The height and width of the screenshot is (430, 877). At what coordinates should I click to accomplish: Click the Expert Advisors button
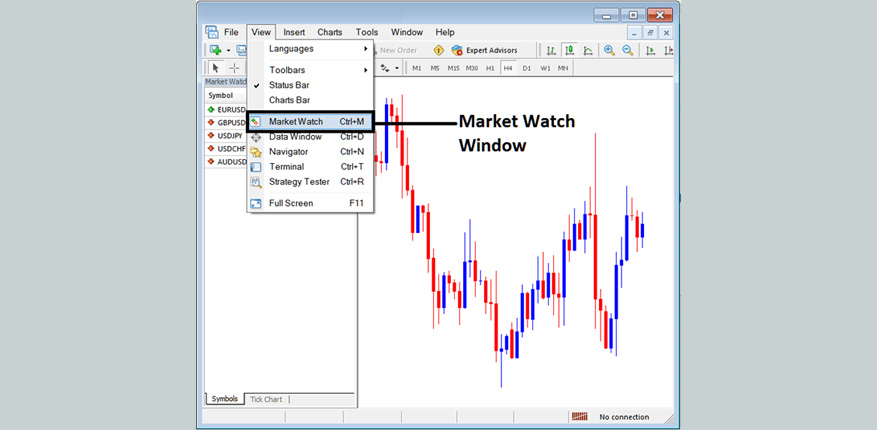[484, 50]
